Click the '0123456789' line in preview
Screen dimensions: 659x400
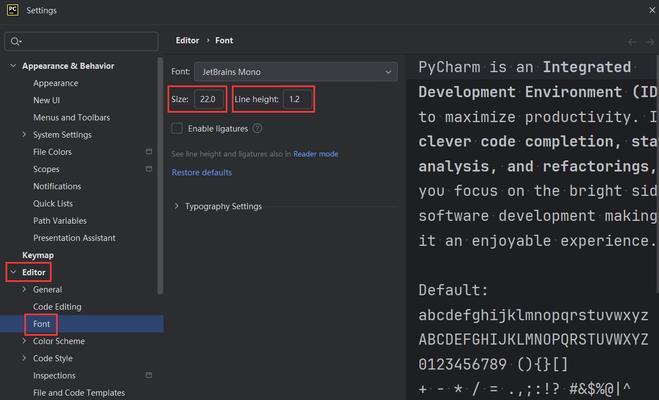pyautogui.click(x=493, y=364)
